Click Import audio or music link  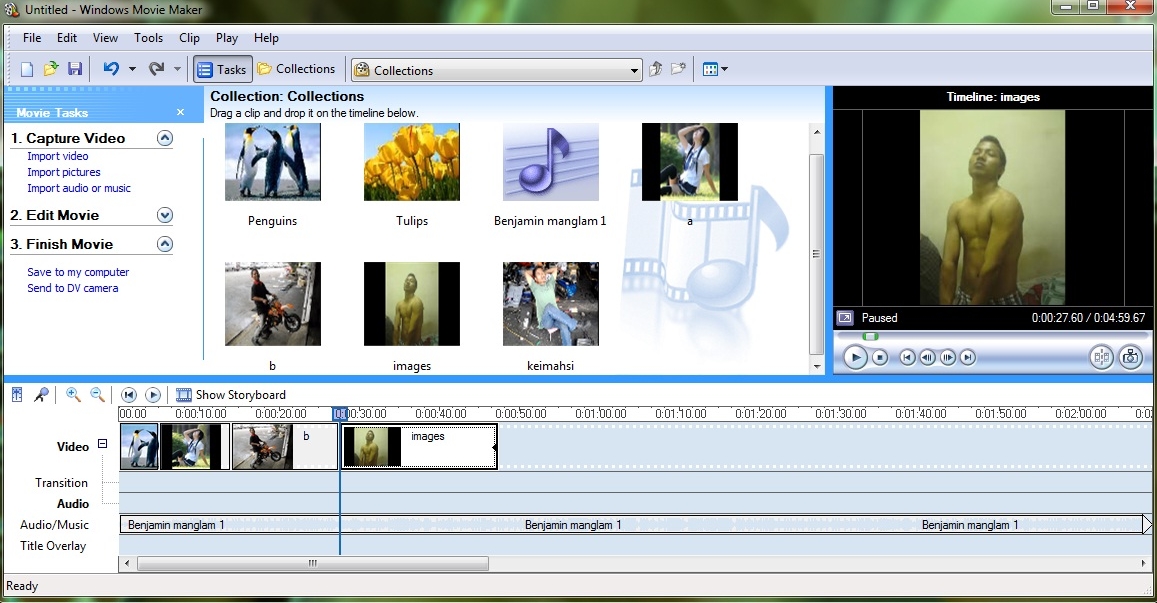[x=79, y=188]
